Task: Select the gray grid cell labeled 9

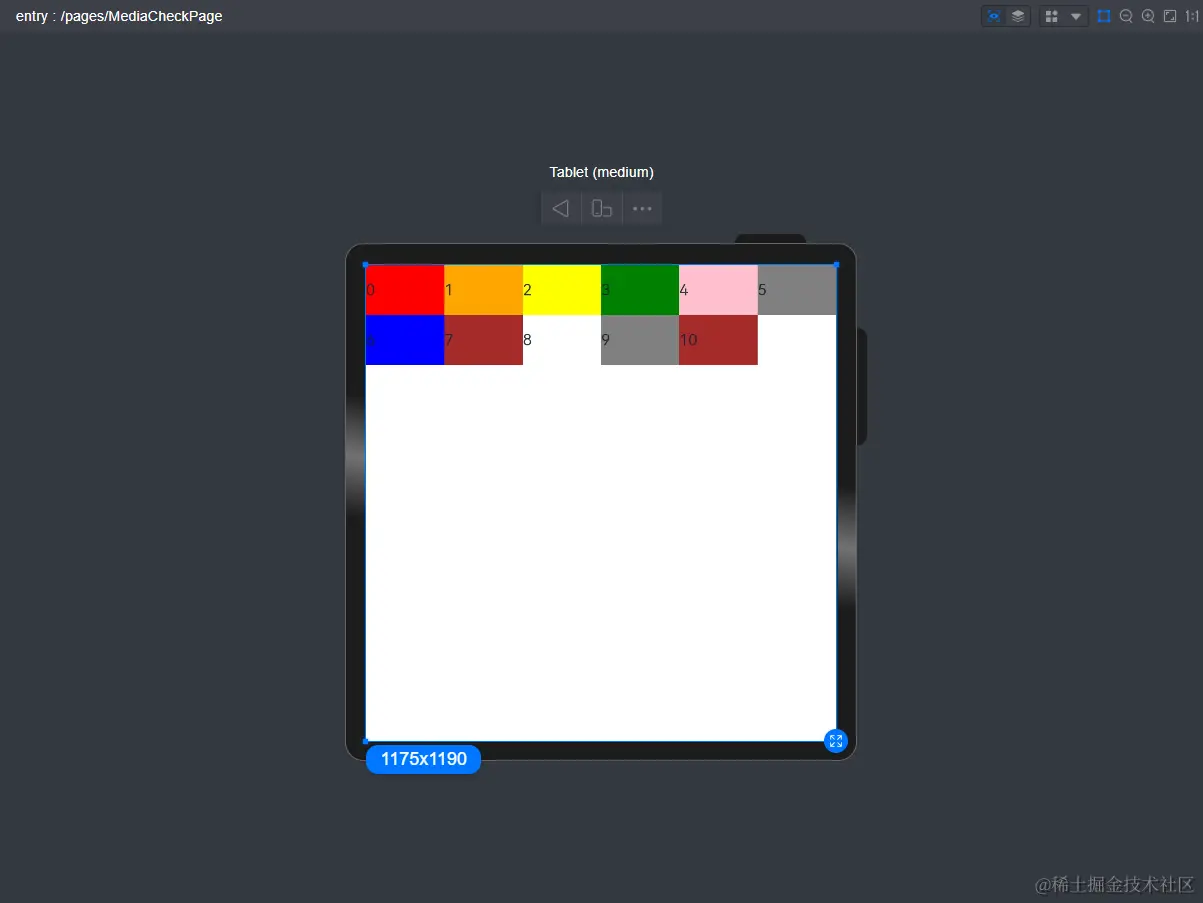Action: 640,340
